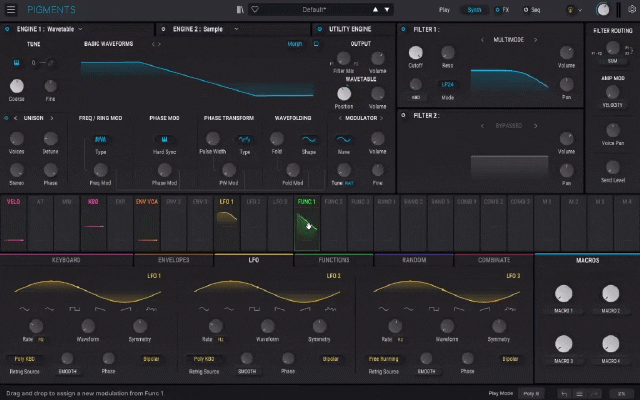This screenshot has height=400, width=640.
Task: Open the FUNCTIONS modulation tab
Action: click(334, 260)
